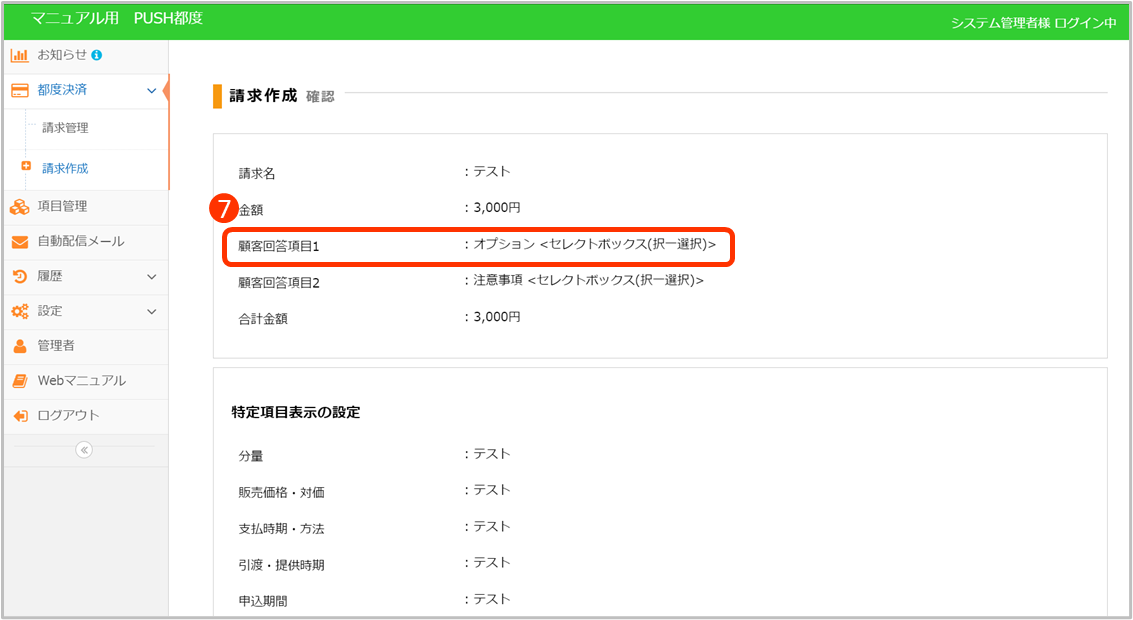Open the 項目管理 menu item

[x=62, y=206]
